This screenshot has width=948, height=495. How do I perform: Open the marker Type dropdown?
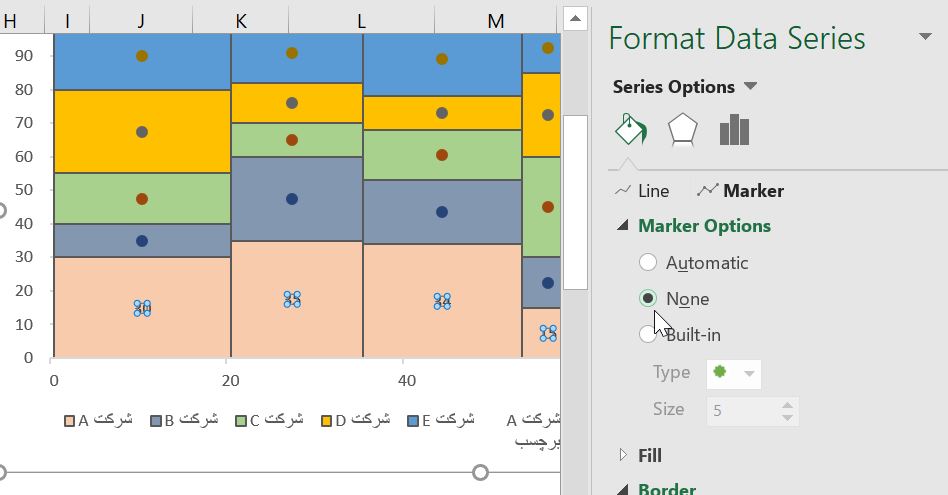click(746, 373)
